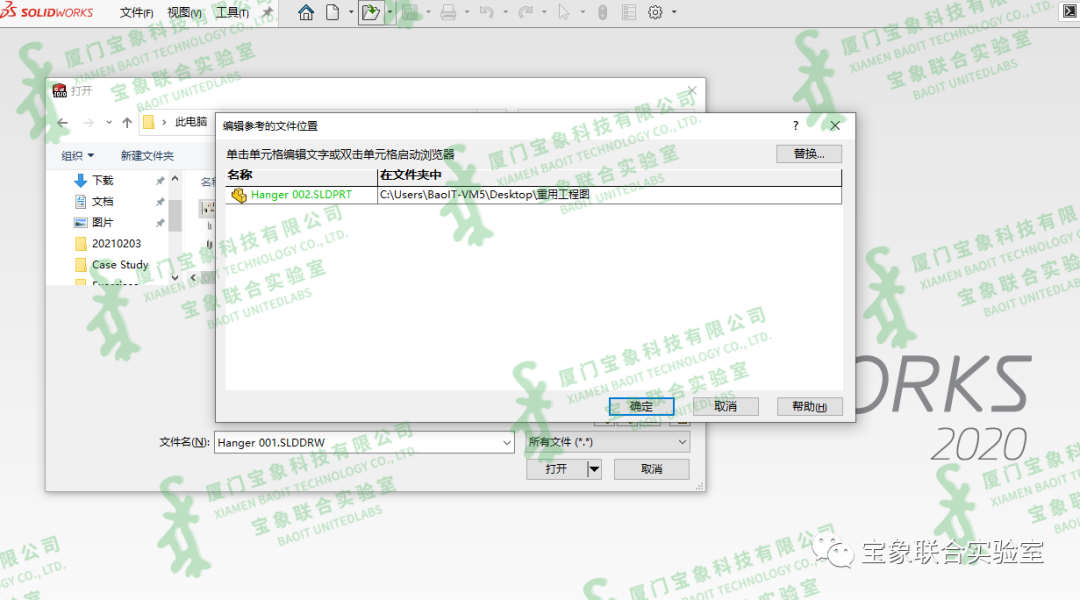
Task: Click the Open file folder icon
Action: (x=371, y=12)
